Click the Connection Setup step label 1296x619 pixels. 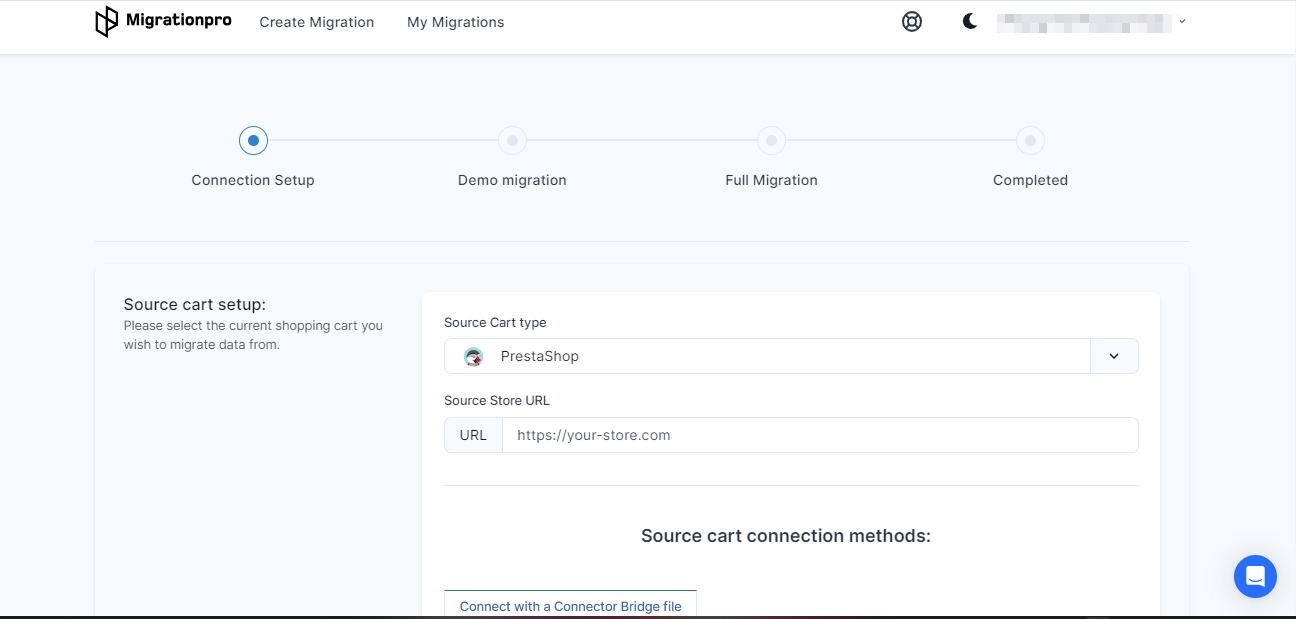[x=253, y=180]
